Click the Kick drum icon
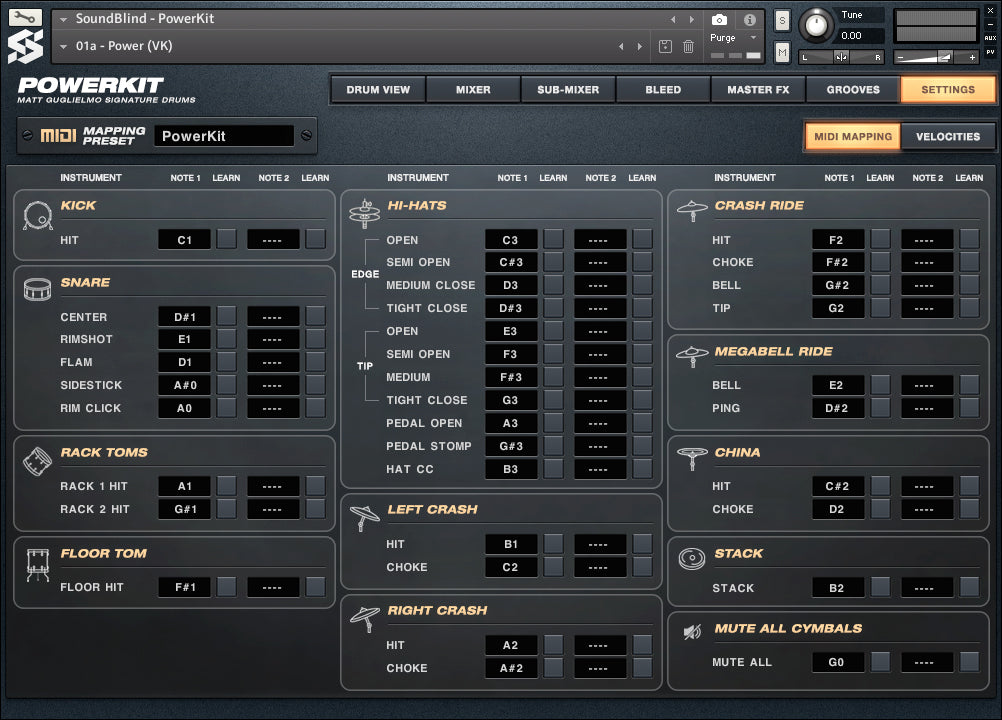This screenshot has height=720, width=1002. [38, 215]
